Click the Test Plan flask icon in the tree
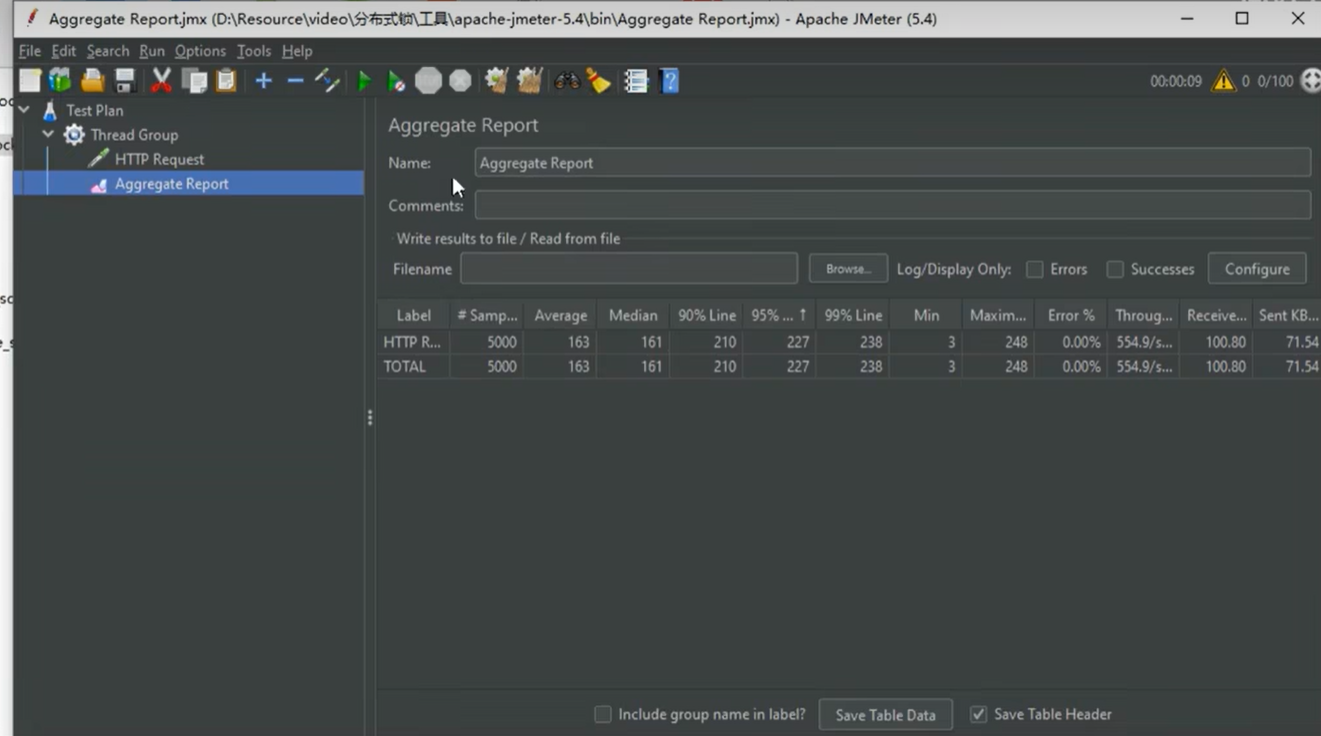This screenshot has height=736, width=1321. click(50, 110)
